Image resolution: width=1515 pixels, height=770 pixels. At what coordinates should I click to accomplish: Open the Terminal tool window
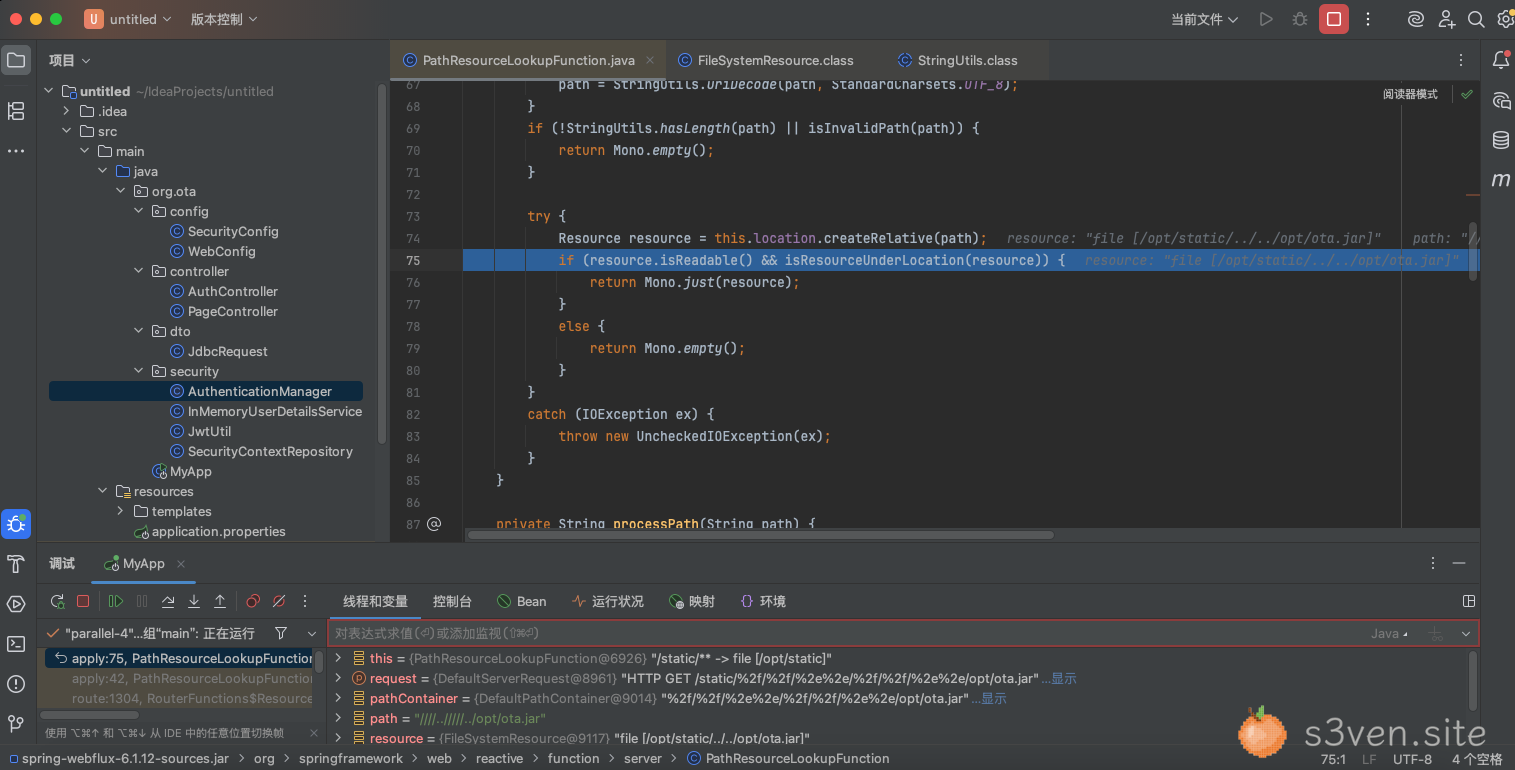point(16,644)
